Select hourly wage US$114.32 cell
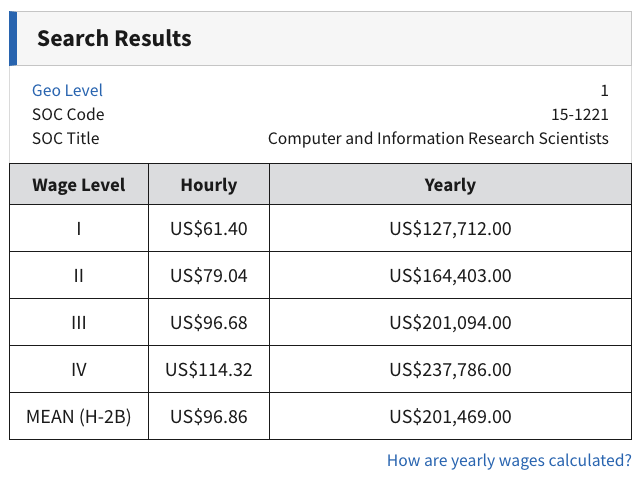The image size is (644, 484). (208, 369)
